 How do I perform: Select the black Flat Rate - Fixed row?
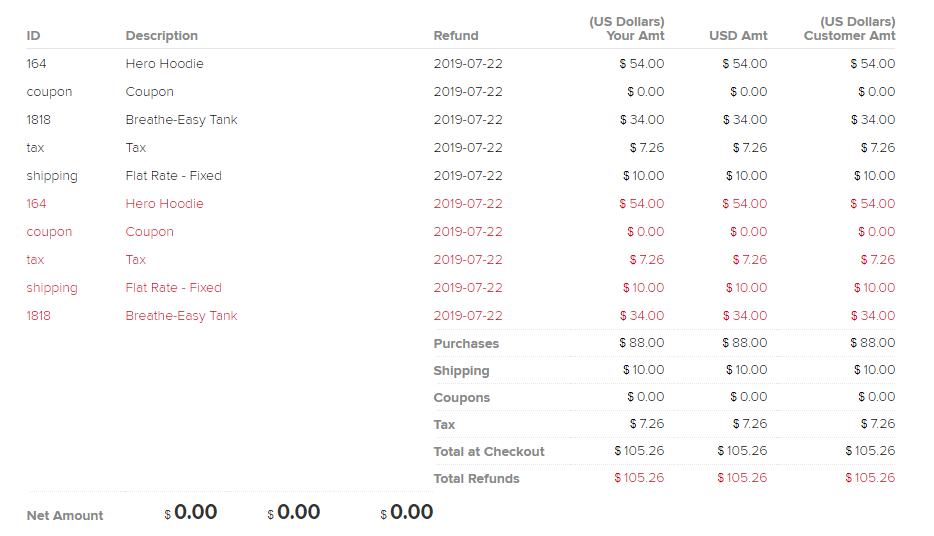(460, 176)
